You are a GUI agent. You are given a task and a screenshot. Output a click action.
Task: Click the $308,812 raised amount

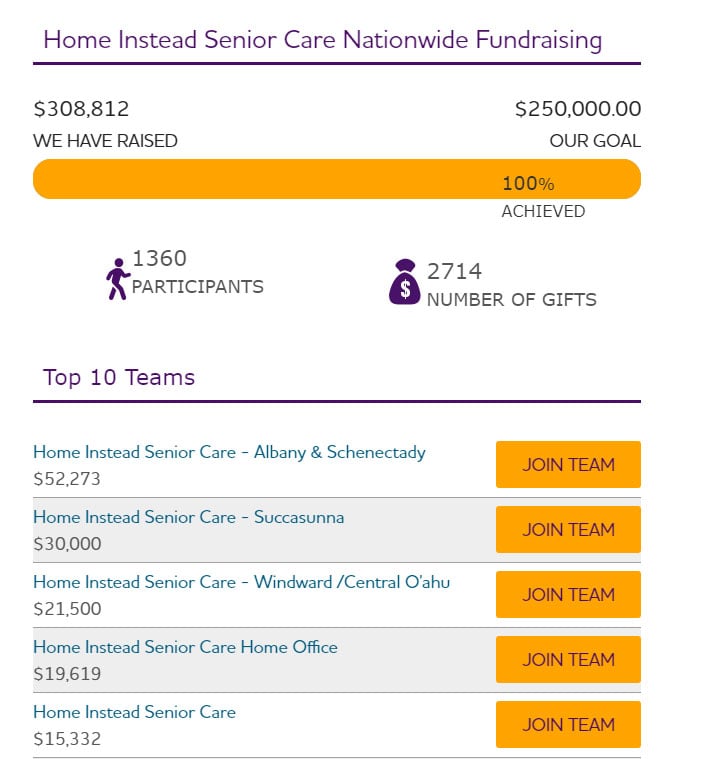[81, 109]
